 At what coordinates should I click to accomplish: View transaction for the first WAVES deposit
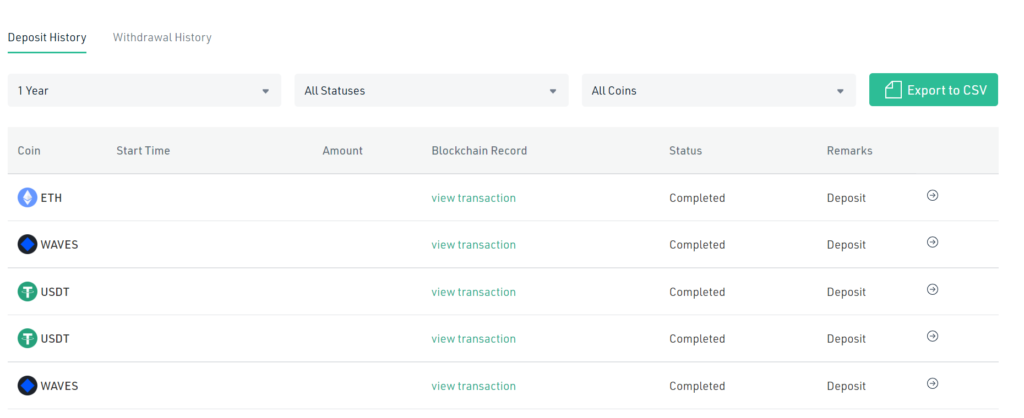pyautogui.click(x=473, y=245)
